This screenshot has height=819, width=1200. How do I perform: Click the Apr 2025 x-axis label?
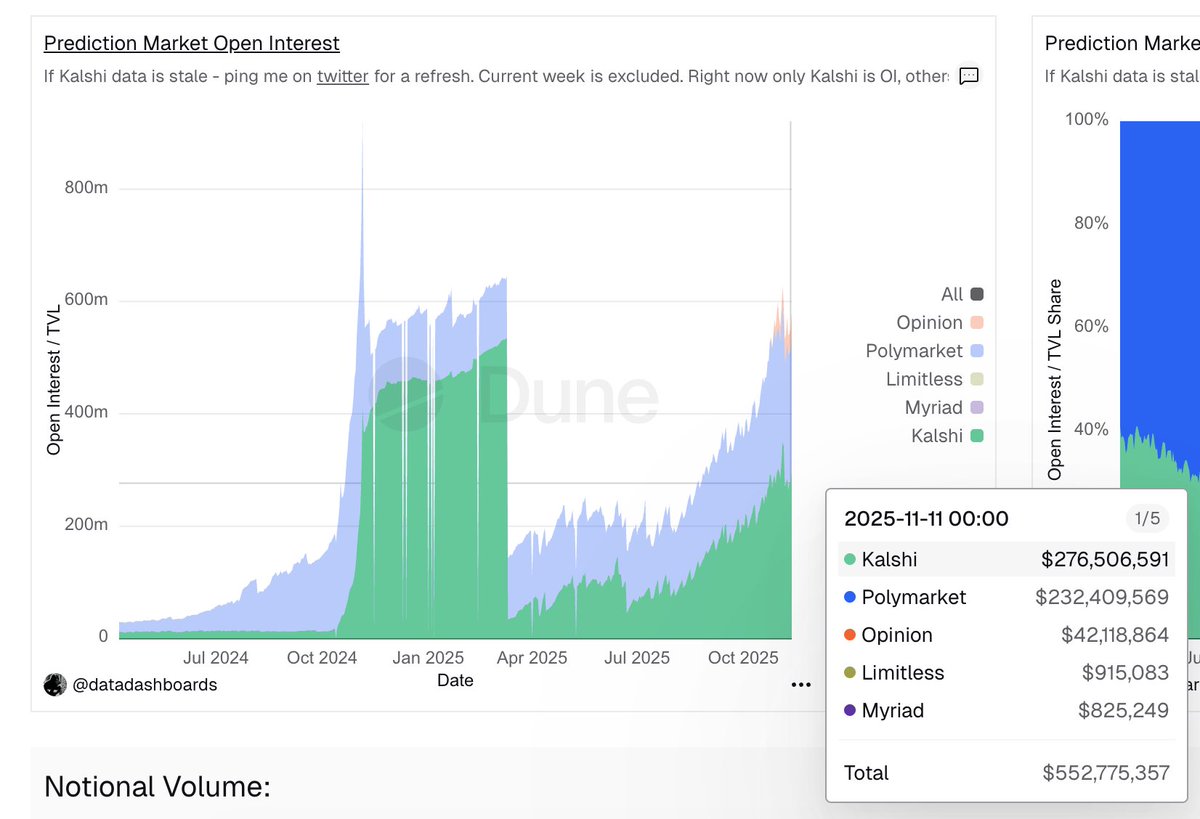pos(532,658)
